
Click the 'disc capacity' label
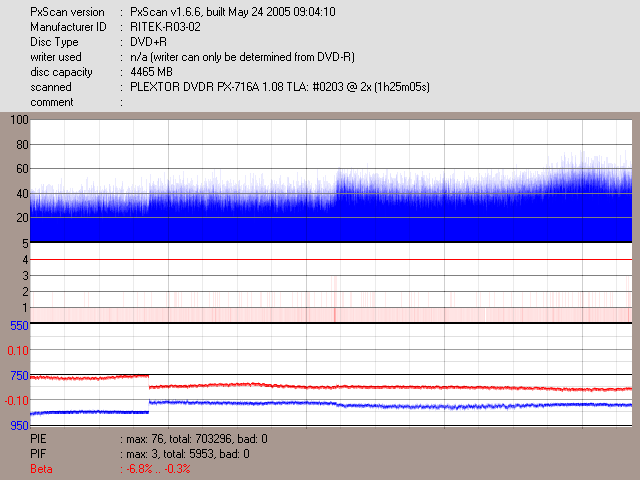61,72
